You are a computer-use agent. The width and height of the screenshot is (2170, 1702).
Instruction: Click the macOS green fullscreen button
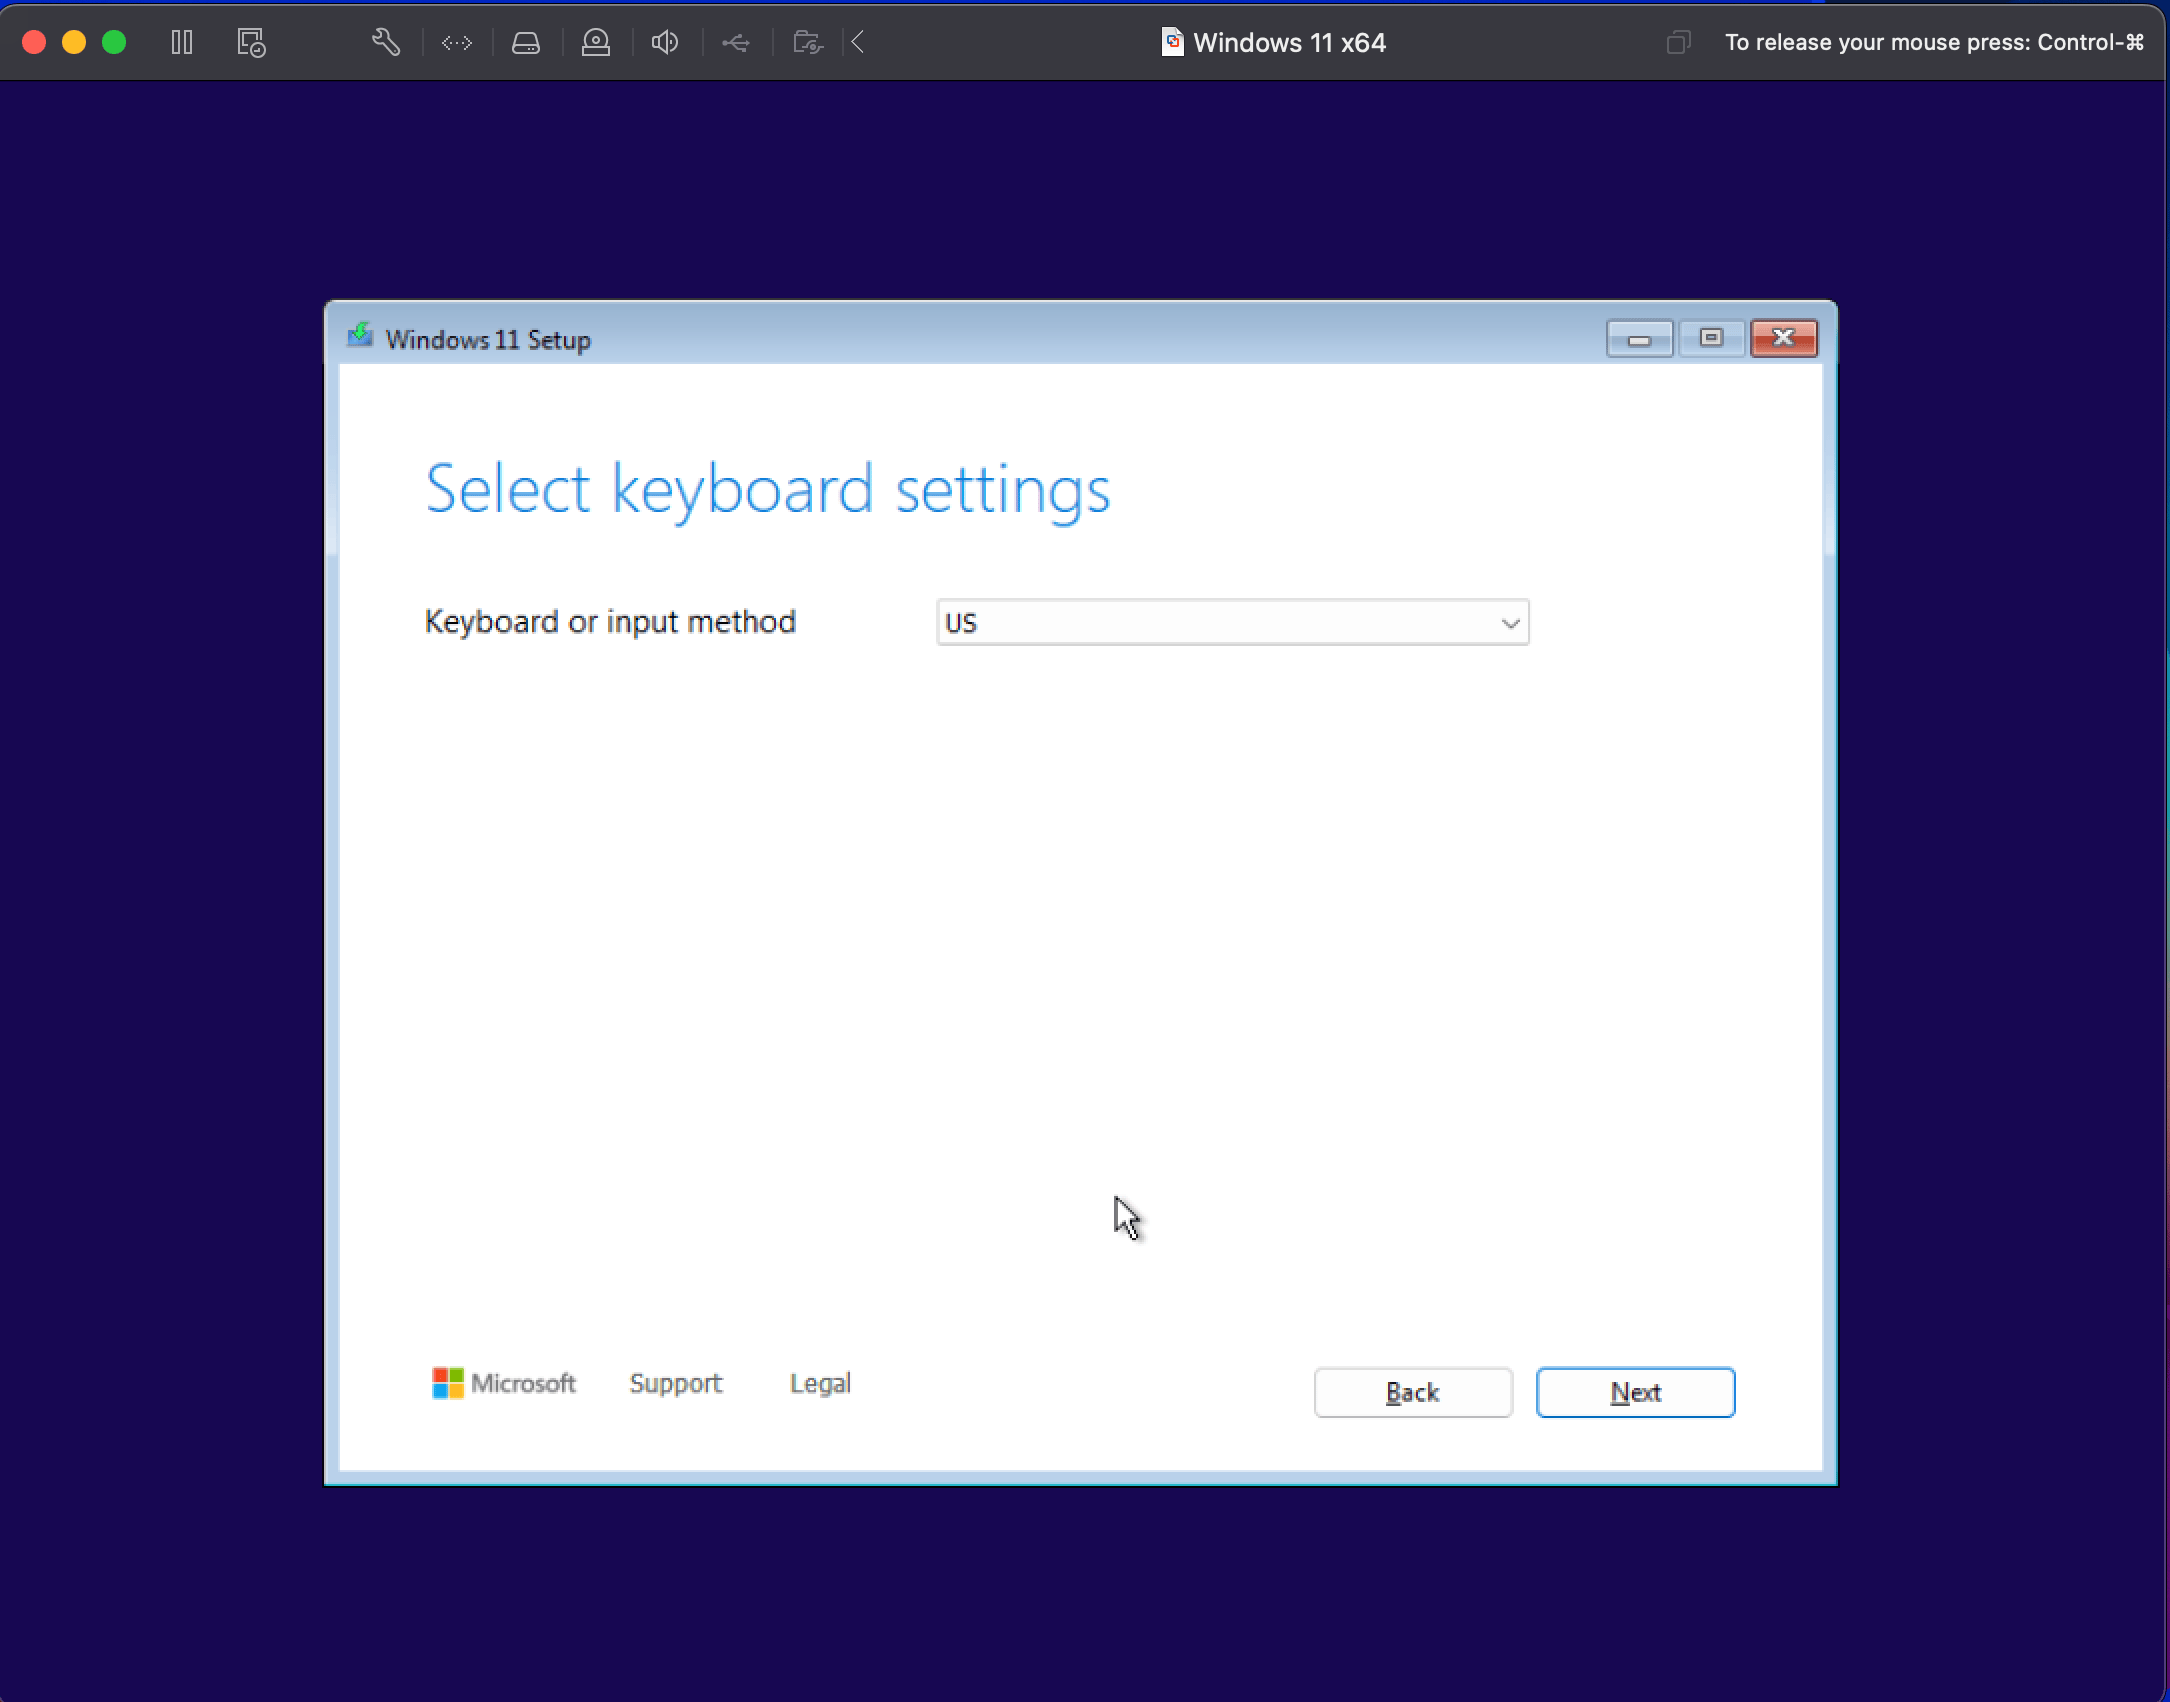coord(114,42)
